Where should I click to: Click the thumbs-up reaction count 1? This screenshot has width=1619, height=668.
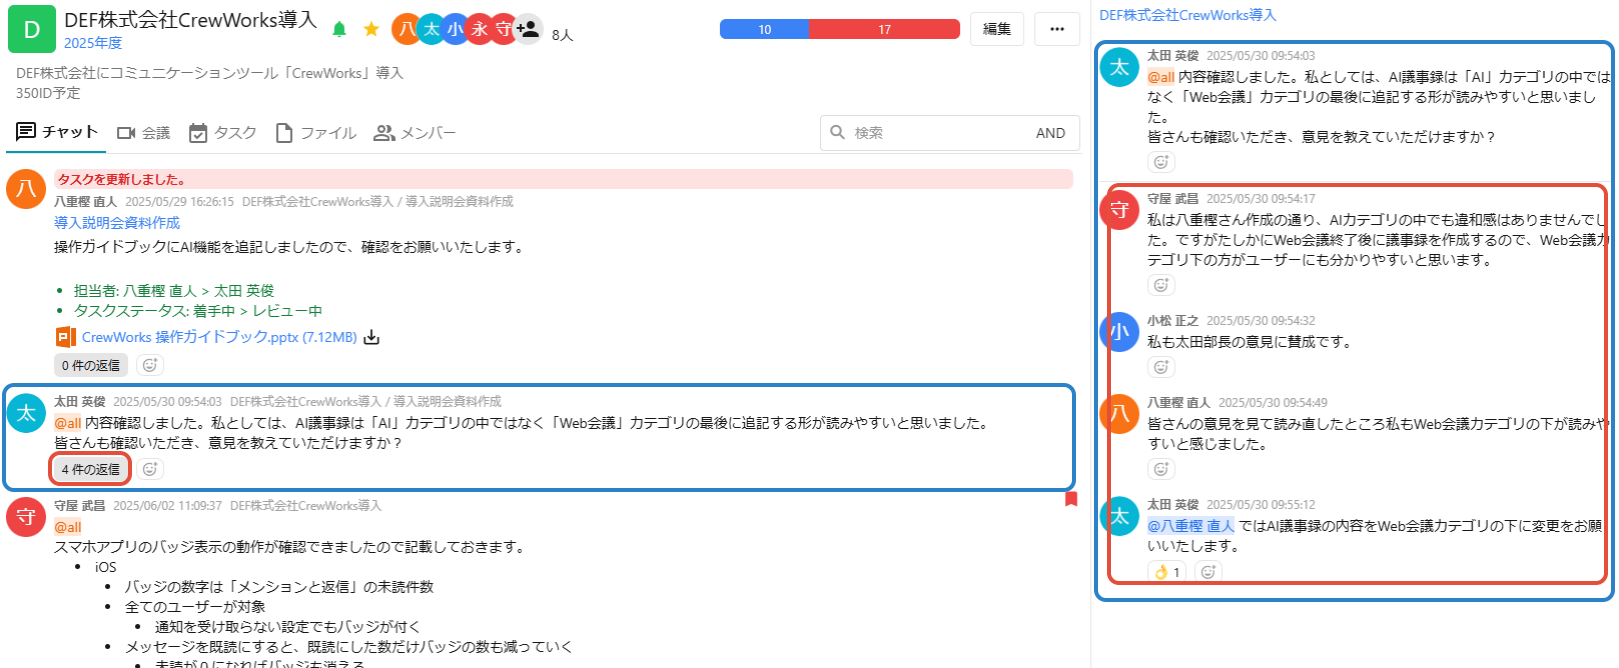[1167, 572]
